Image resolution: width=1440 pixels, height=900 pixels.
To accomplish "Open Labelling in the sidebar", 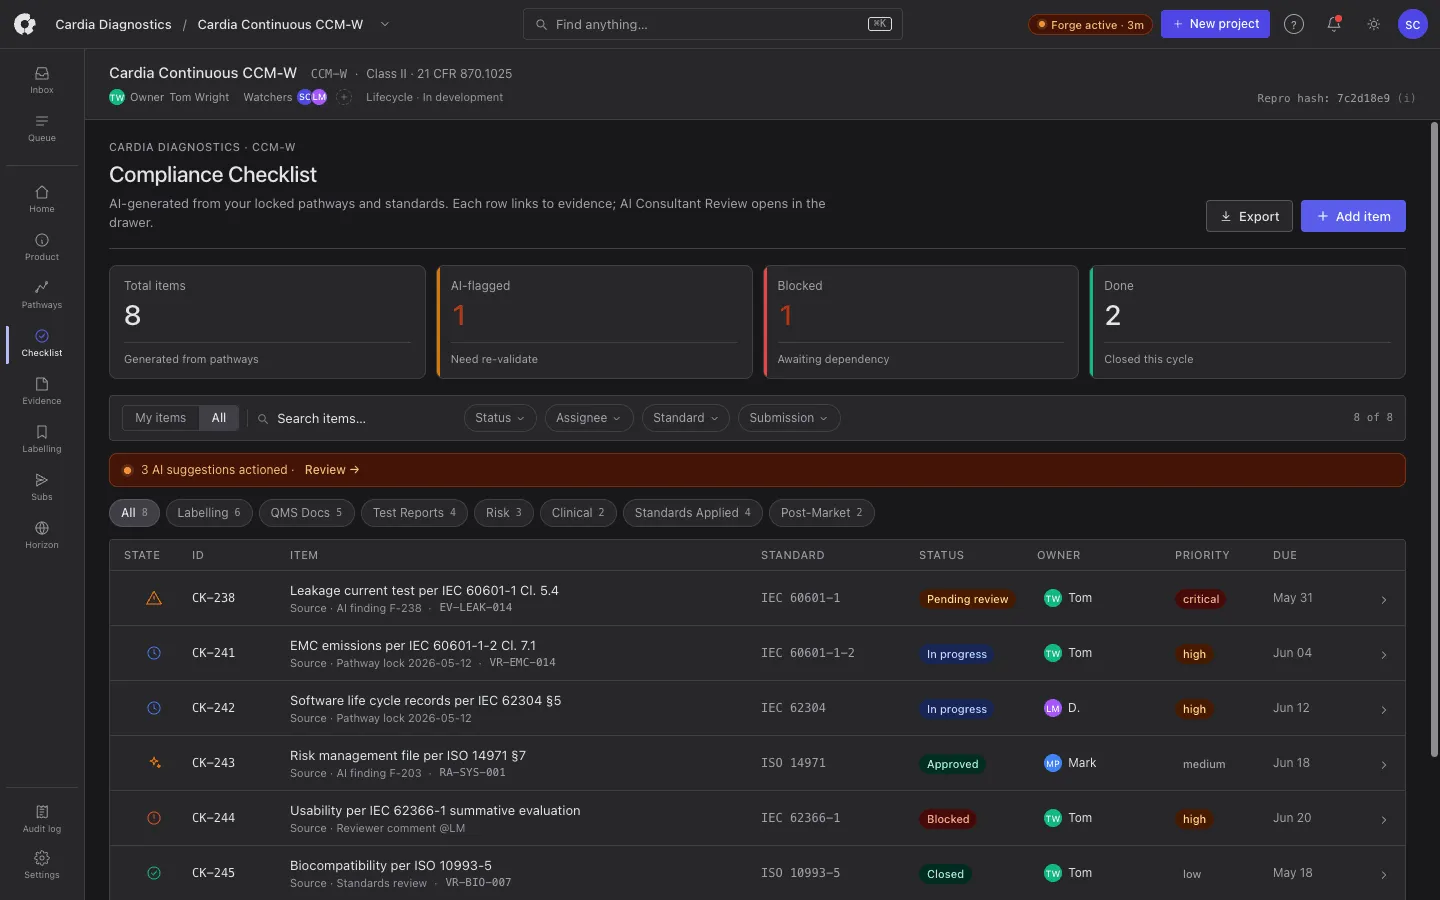I will 42,439.
